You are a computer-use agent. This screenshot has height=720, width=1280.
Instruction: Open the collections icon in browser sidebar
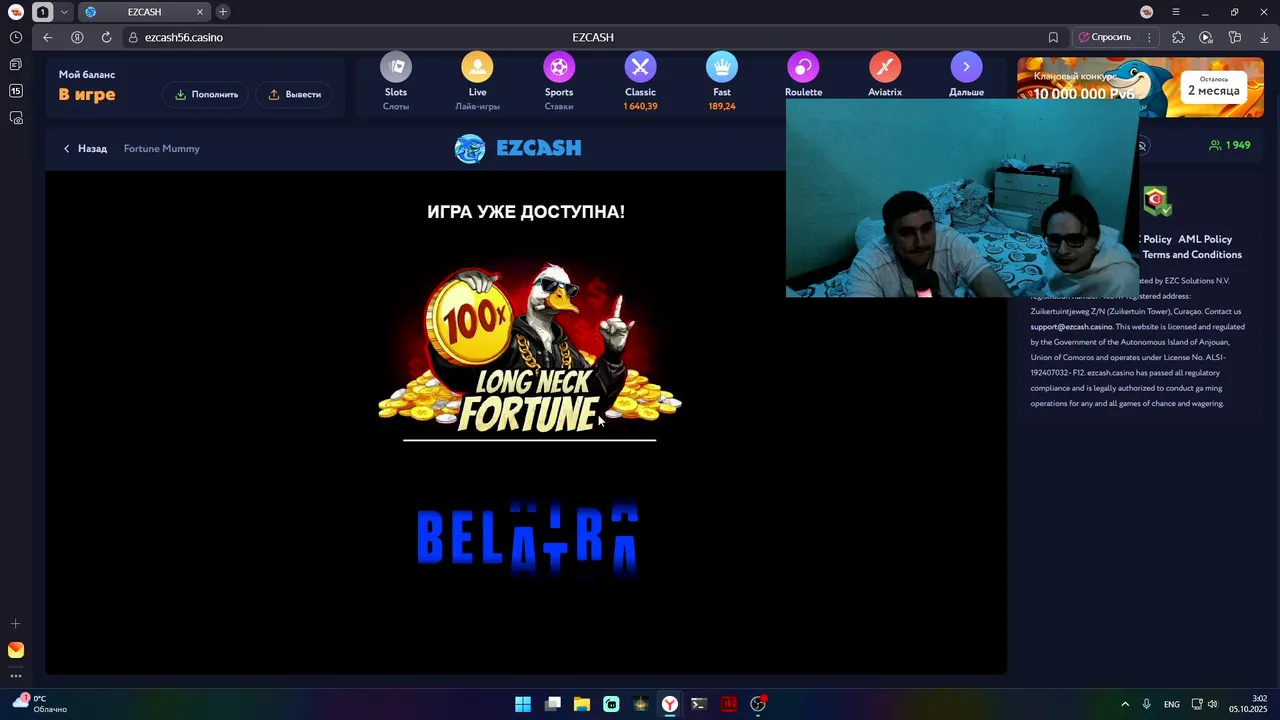[x=16, y=64]
